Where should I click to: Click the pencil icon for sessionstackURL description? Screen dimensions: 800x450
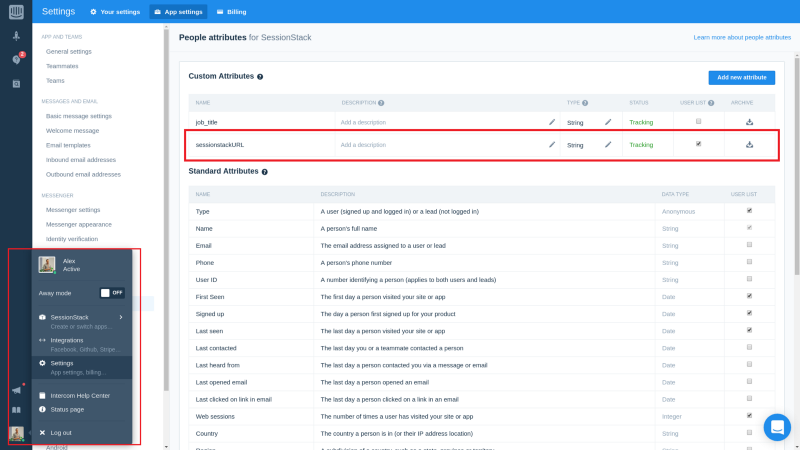pyautogui.click(x=552, y=144)
